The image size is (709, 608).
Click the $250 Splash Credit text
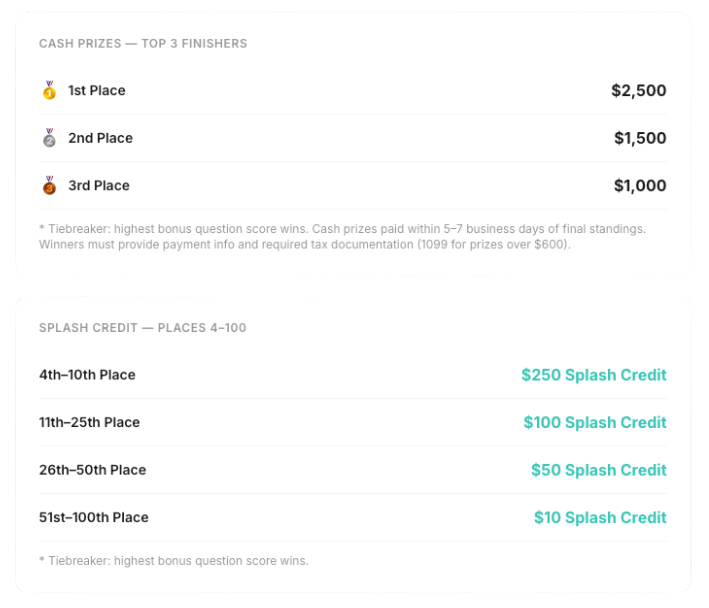coord(594,375)
